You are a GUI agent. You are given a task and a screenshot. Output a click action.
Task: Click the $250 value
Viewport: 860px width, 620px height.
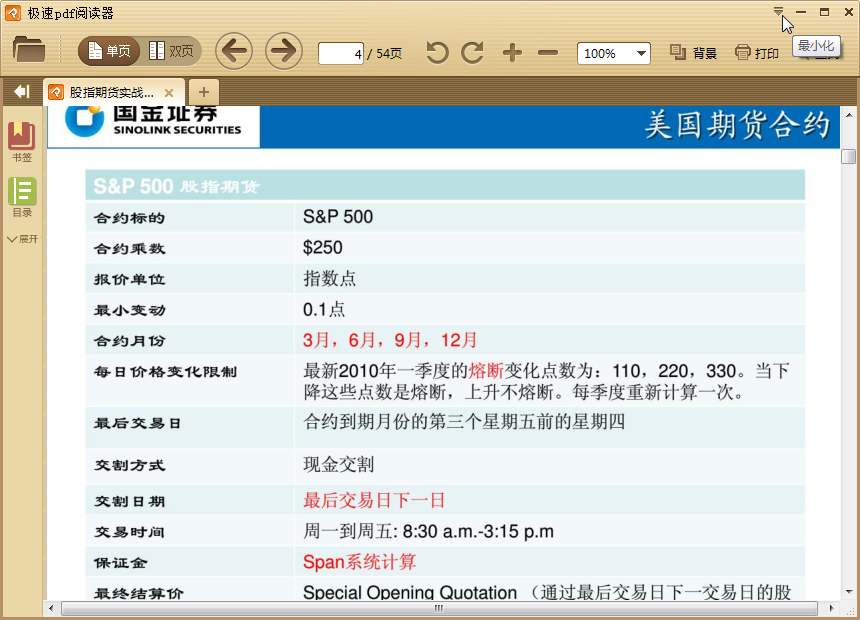coord(322,247)
